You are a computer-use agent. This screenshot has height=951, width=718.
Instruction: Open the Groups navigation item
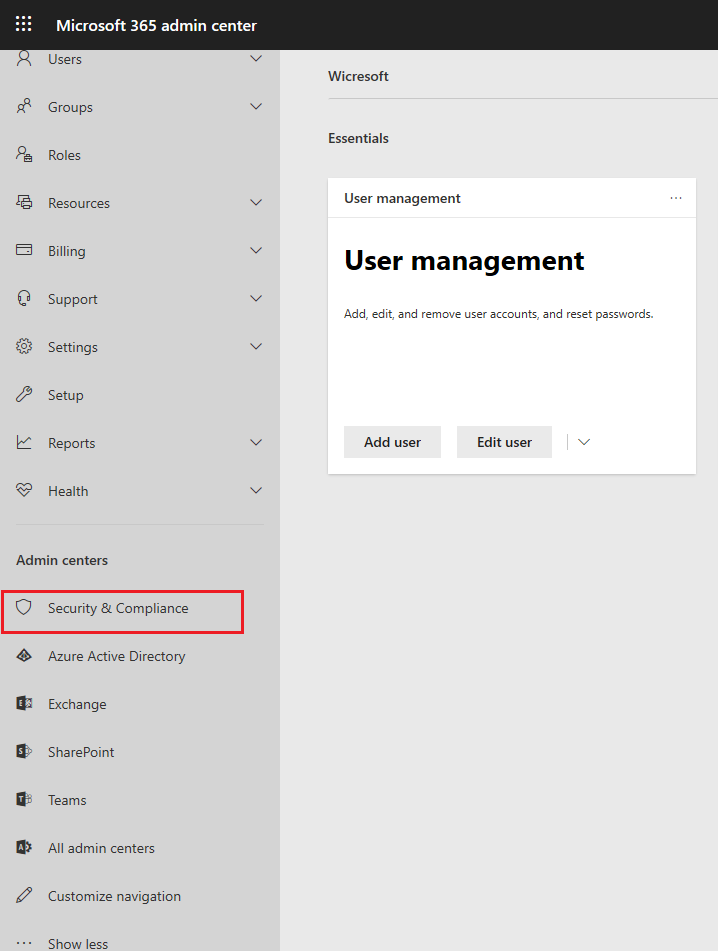(139, 107)
